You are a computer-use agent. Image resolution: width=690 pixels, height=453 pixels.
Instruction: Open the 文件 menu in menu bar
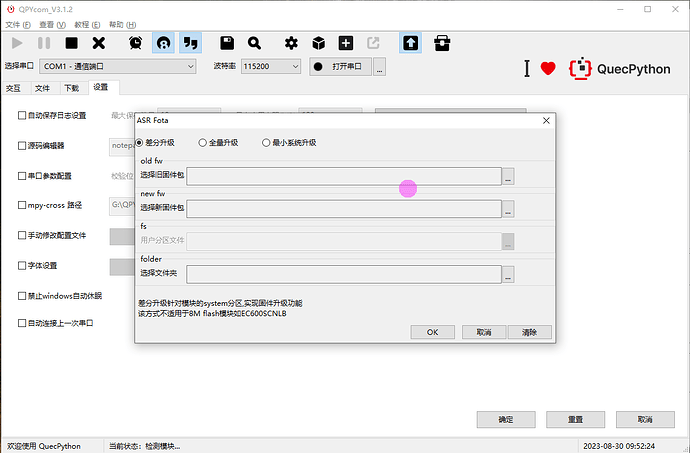point(12,22)
